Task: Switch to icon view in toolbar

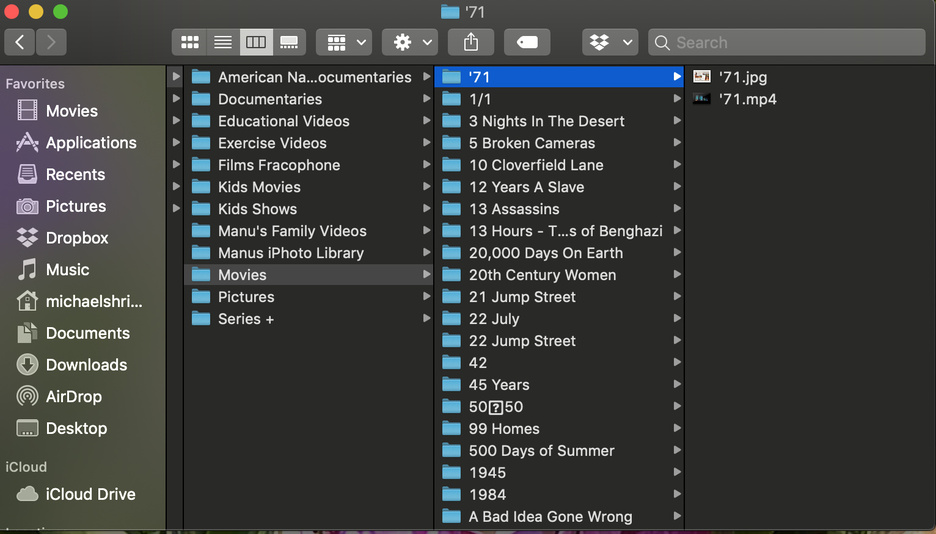Action: click(x=189, y=42)
